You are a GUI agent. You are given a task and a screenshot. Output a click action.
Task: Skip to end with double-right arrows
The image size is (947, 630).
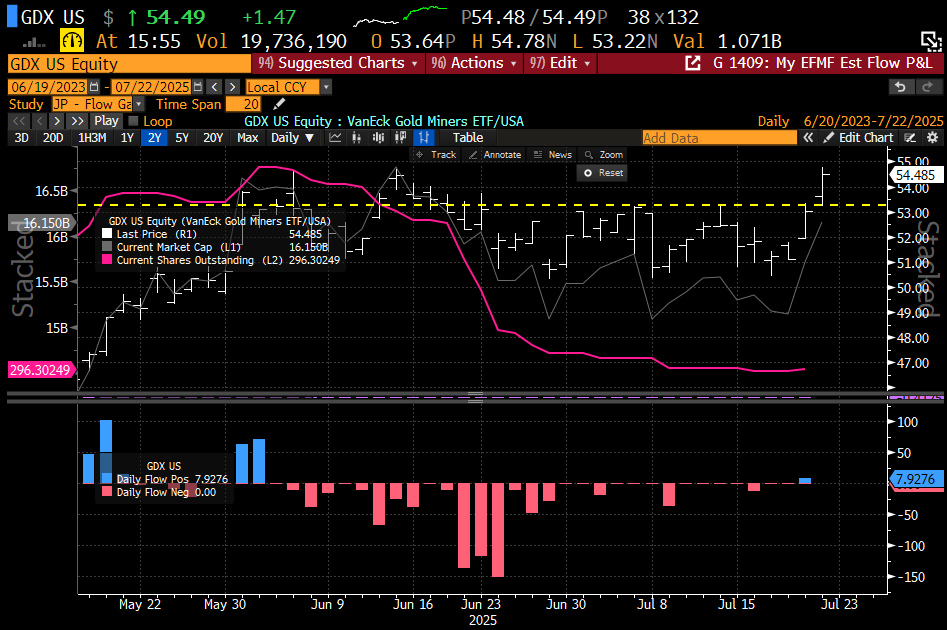[x=77, y=121]
